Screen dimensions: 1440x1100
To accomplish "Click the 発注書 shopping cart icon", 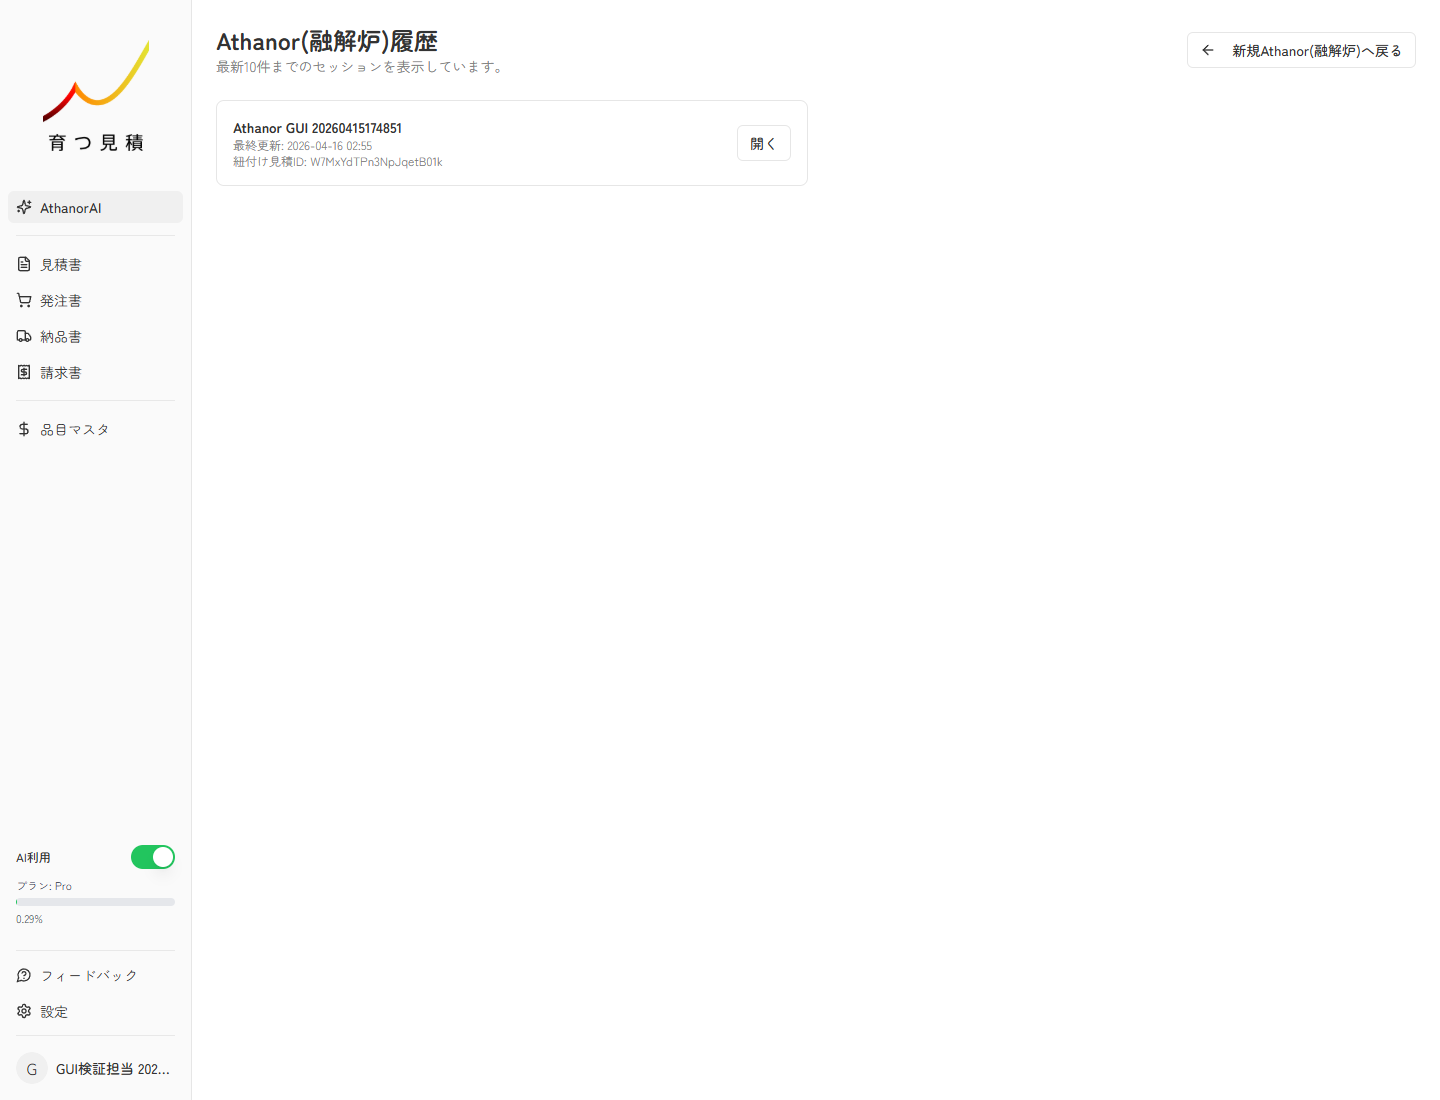I will 24,300.
